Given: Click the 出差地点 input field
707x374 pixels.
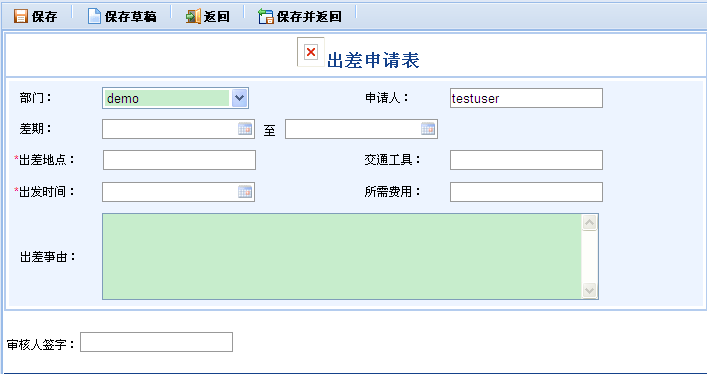Looking at the screenshot, I should click(x=179, y=160).
